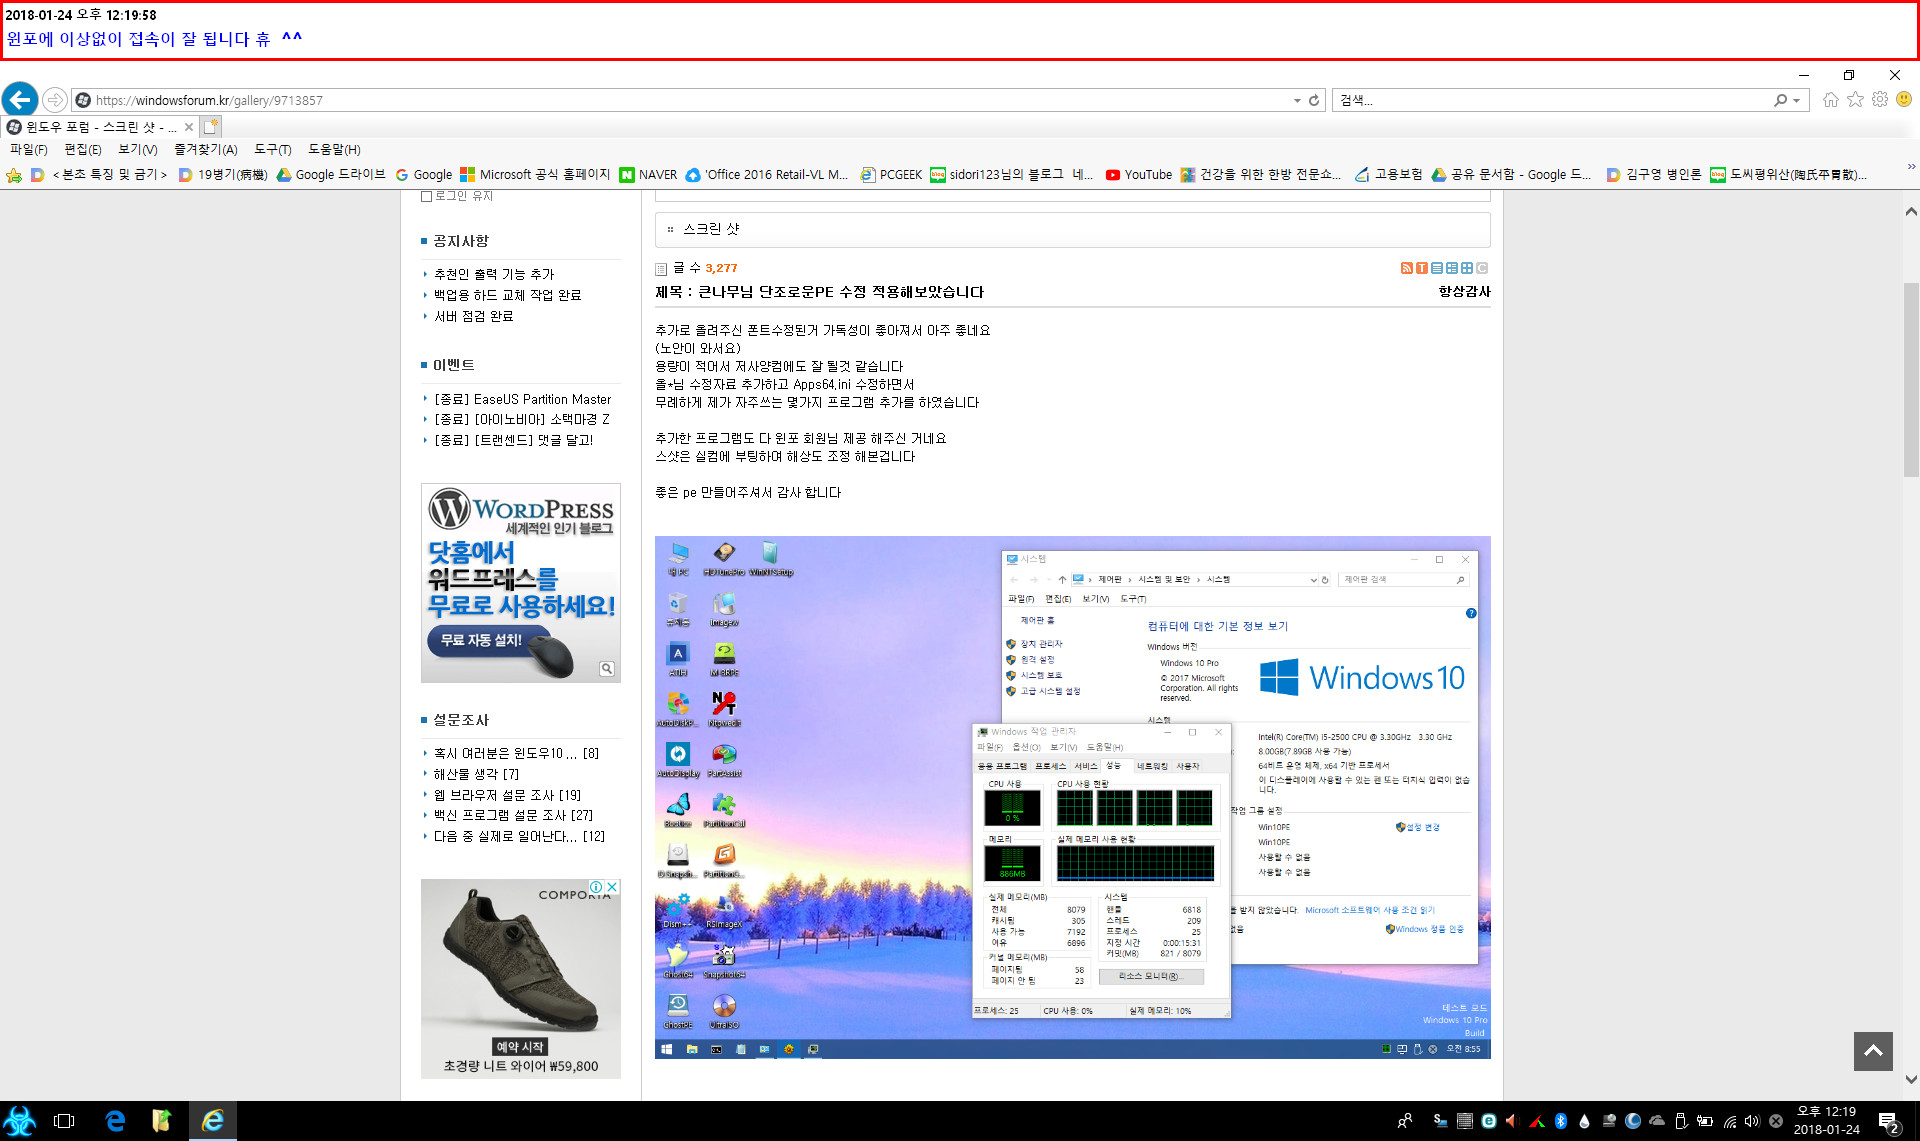1920x1141 pixels.
Task: Open the address bar autocomplete dropdown arrow
Action: pyautogui.click(x=1297, y=100)
